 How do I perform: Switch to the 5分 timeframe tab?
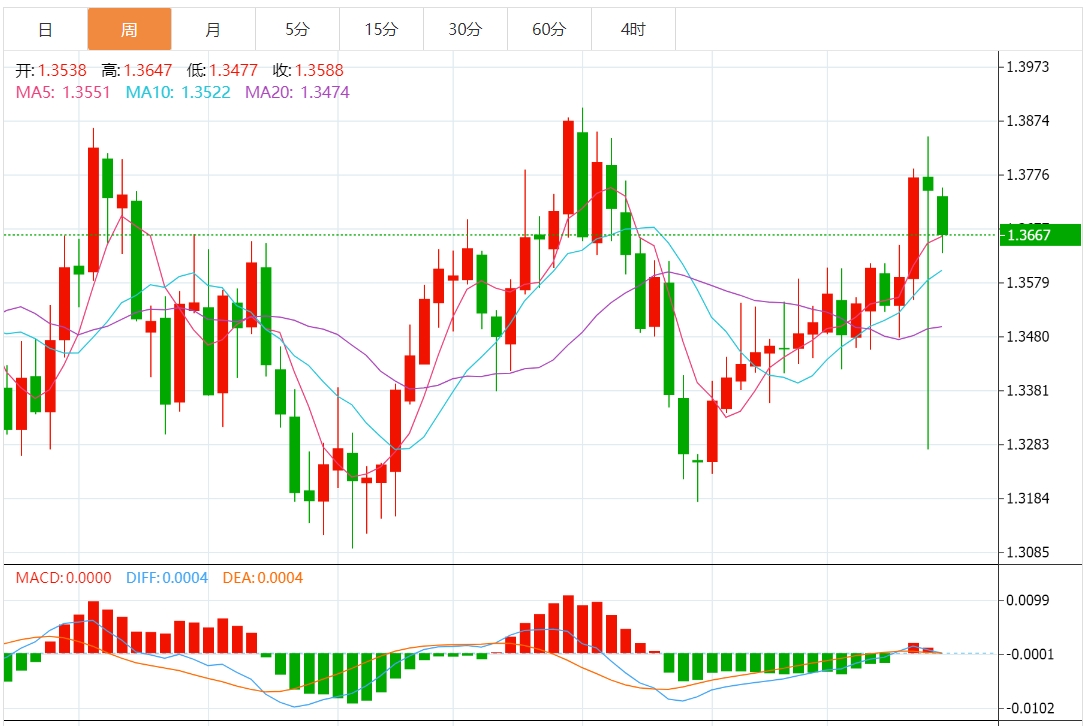(297, 29)
